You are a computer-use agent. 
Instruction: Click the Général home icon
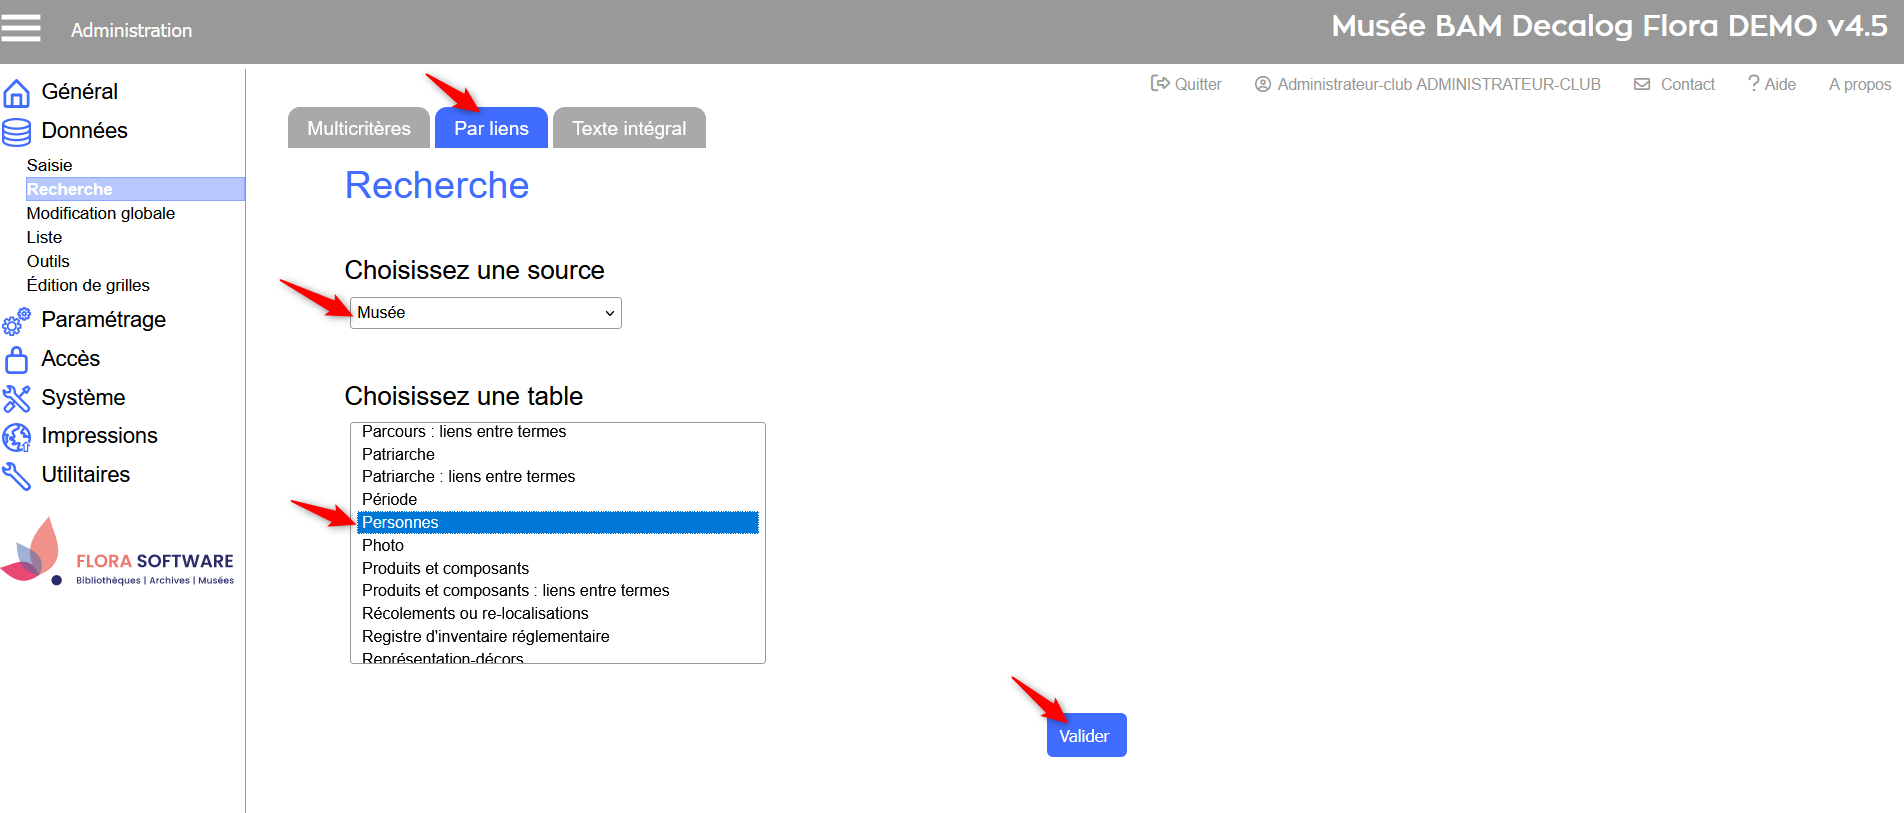tap(16, 93)
